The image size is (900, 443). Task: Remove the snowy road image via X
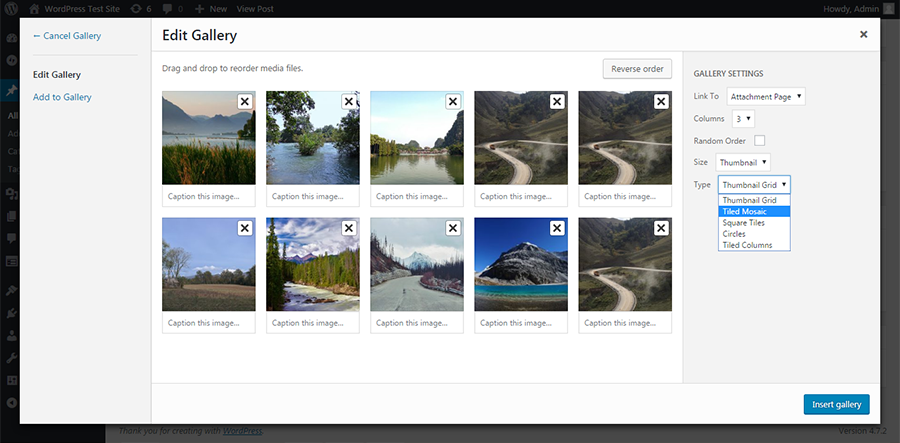click(x=452, y=229)
